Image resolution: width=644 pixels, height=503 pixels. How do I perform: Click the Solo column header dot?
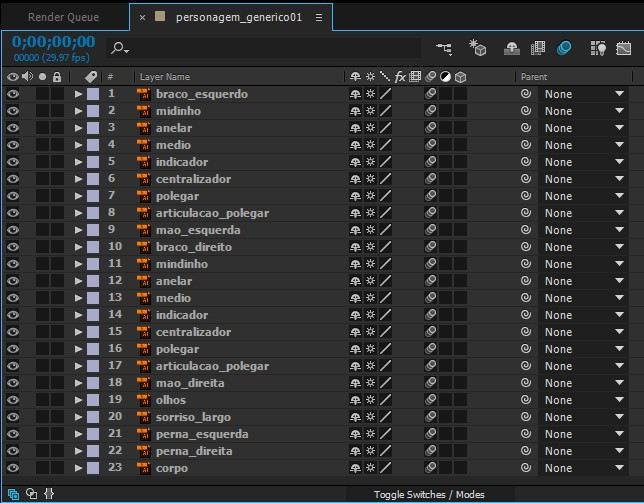pyautogui.click(x=42, y=77)
